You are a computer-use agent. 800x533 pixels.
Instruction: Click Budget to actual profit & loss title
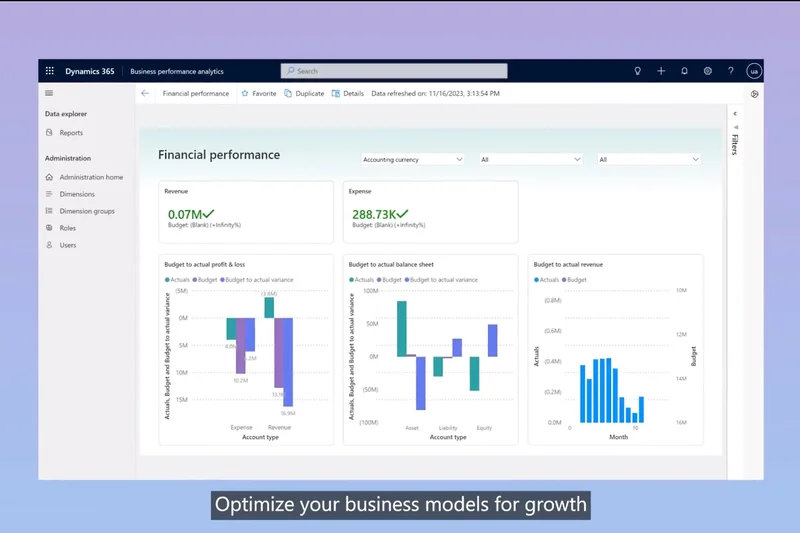205,264
